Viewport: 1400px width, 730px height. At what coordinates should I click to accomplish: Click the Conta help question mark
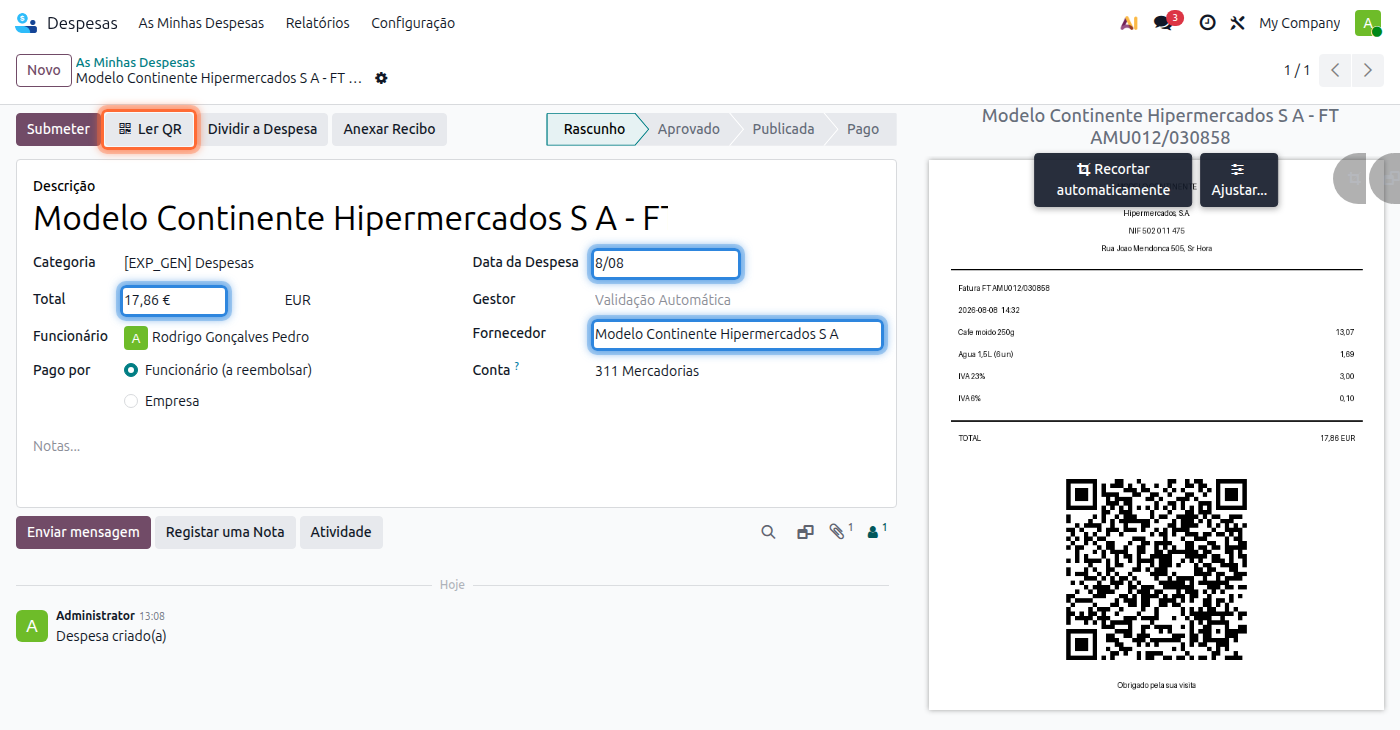click(x=517, y=367)
